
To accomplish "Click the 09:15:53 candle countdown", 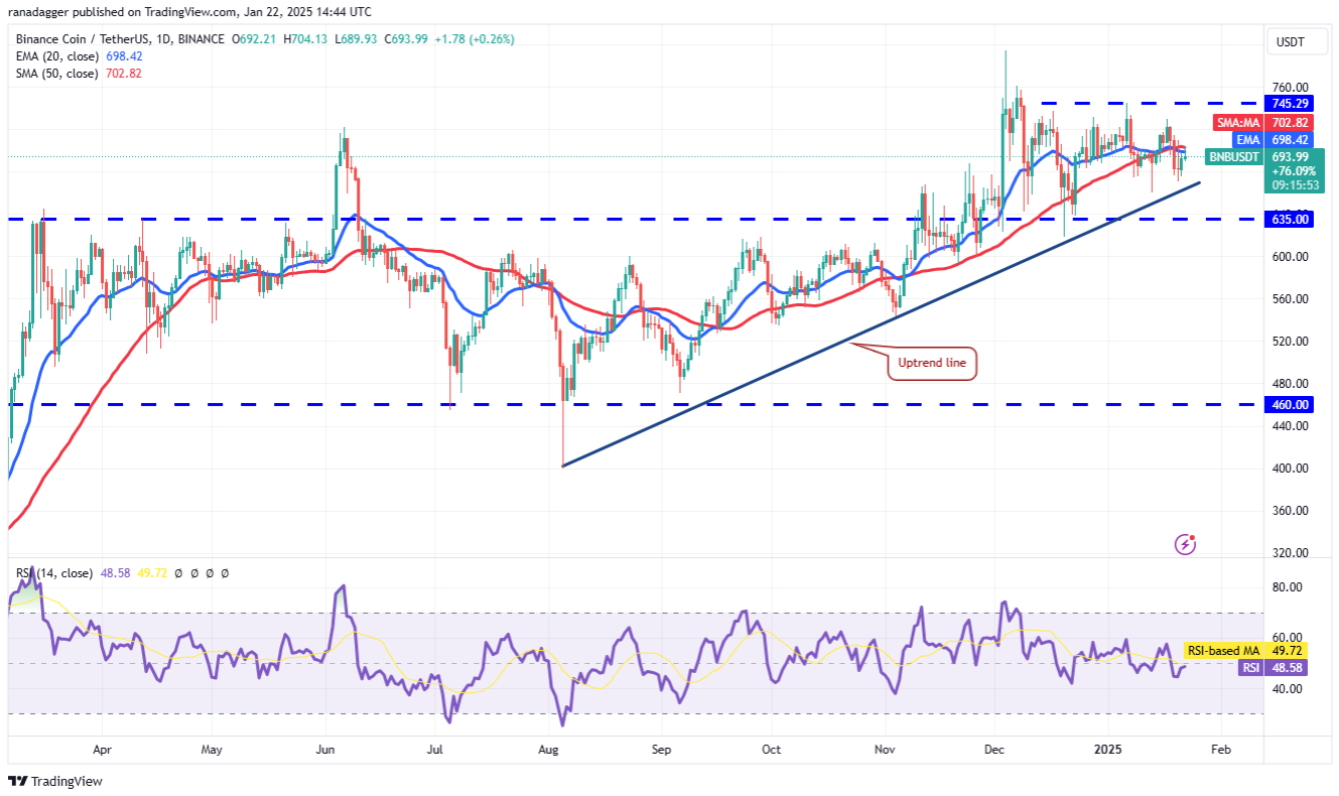I will point(1298,185).
